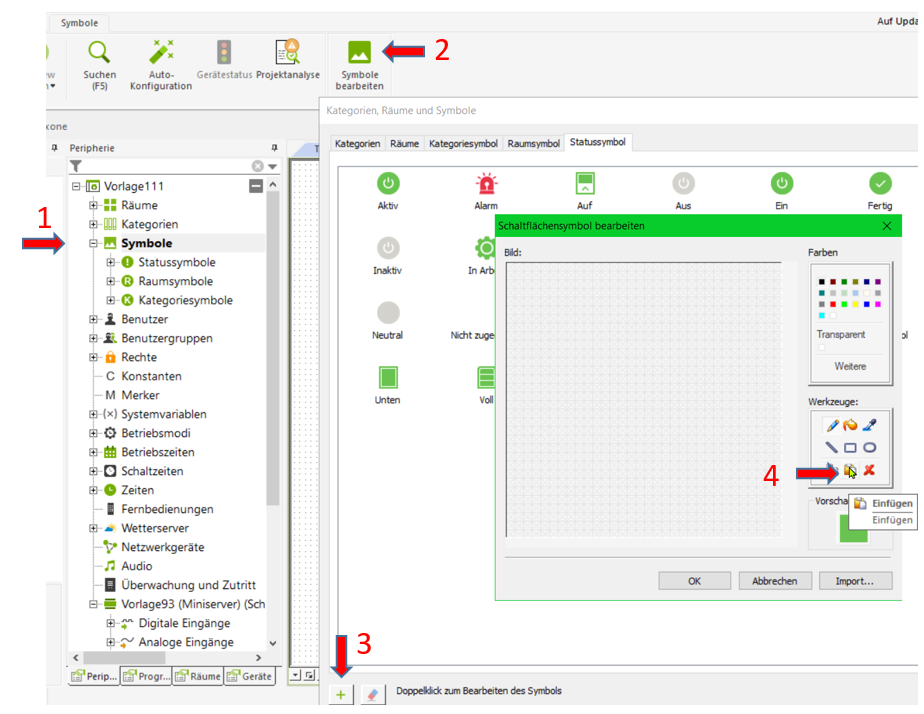Click Weitere for more colors
The image size is (924, 714).
[x=850, y=366]
